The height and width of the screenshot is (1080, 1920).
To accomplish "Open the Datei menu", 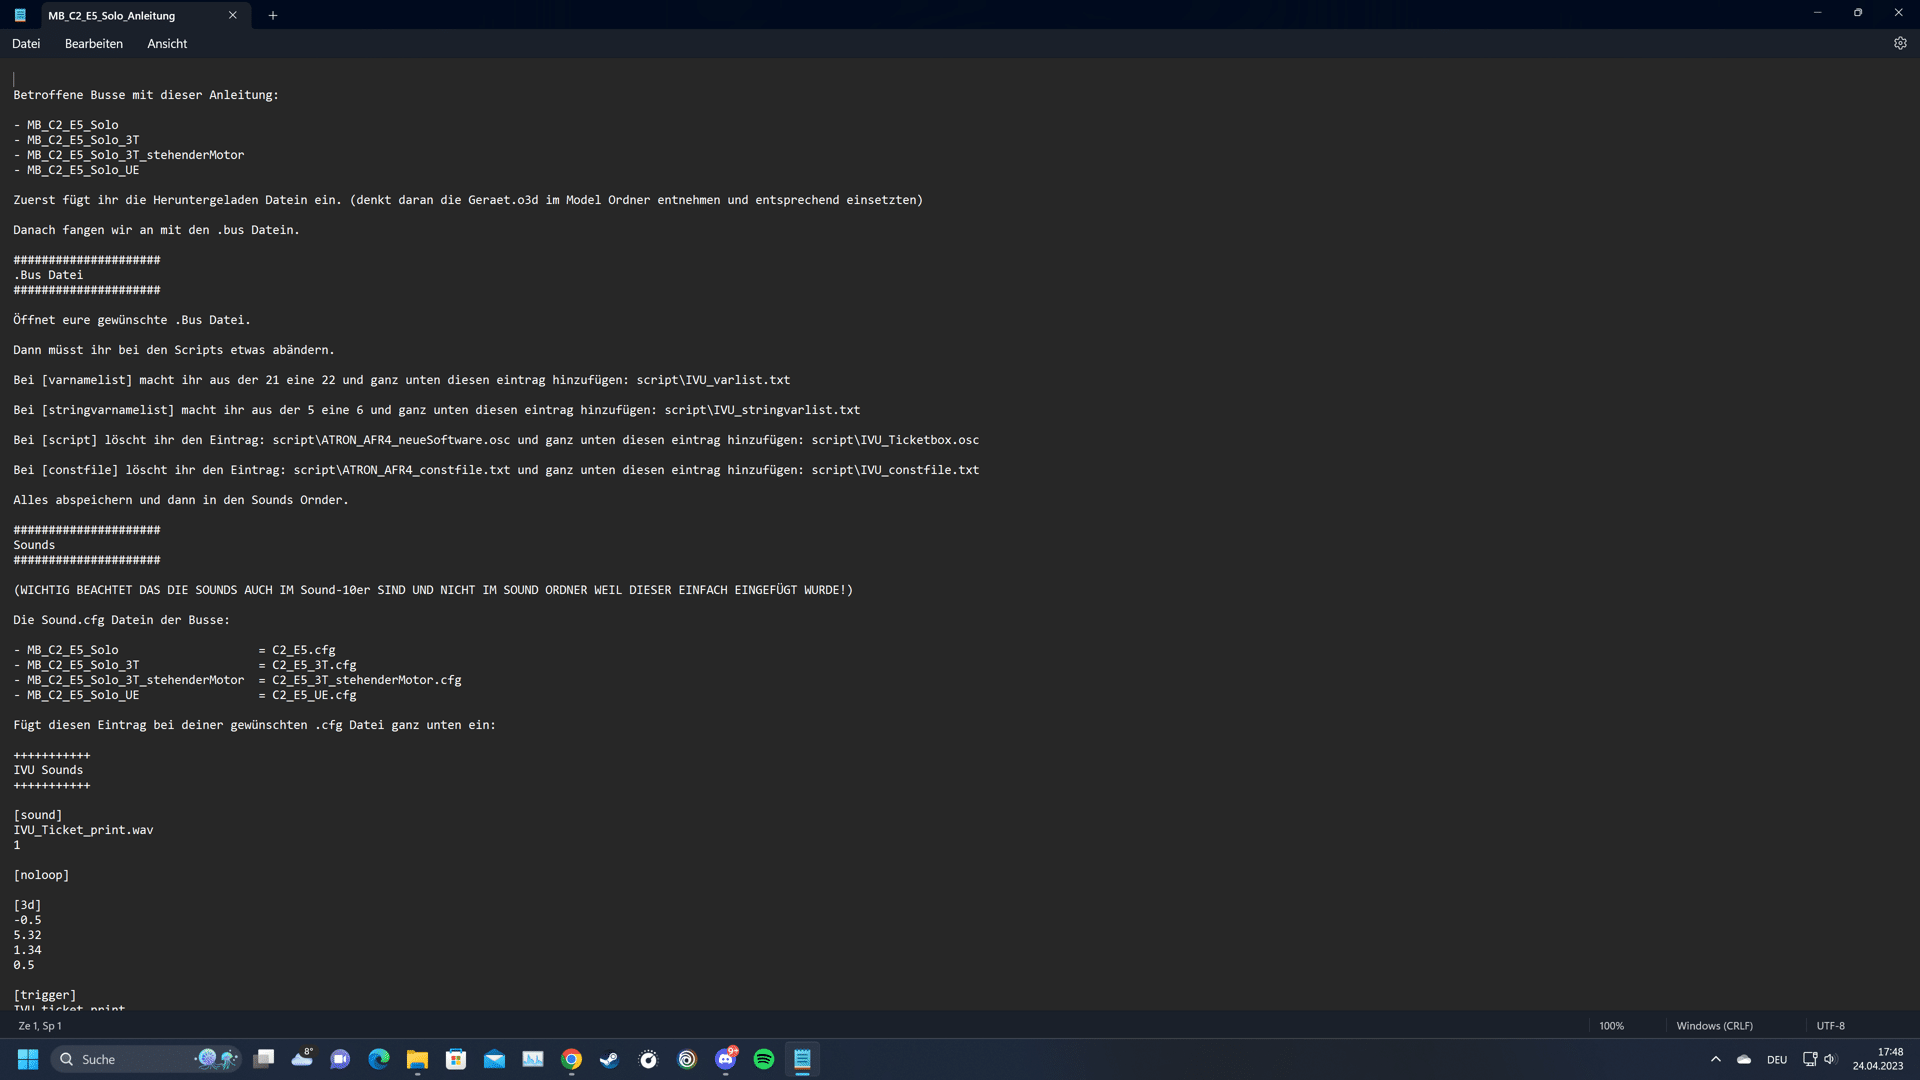I will [26, 44].
